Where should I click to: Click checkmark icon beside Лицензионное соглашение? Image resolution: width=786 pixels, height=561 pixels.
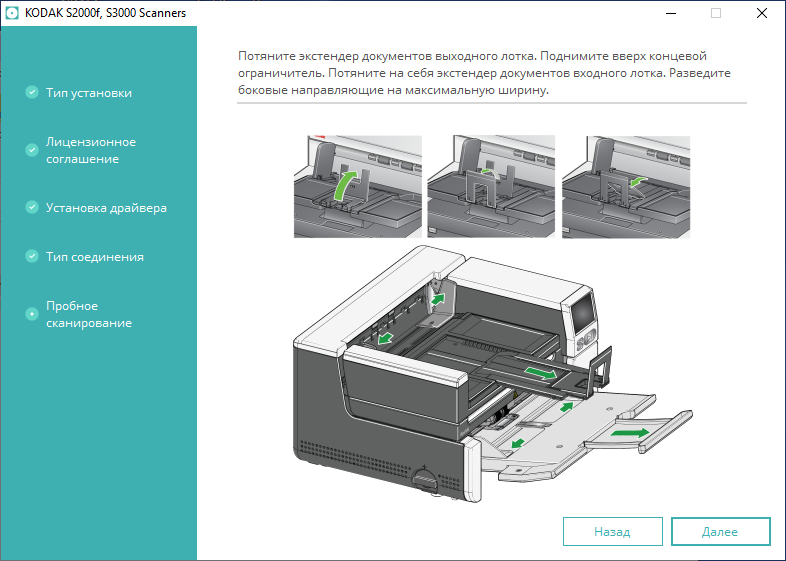(32, 150)
